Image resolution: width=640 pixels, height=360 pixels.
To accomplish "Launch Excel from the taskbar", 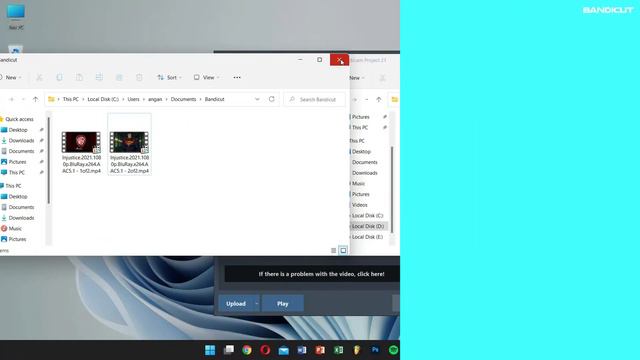I will pyautogui.click(x=338, y=350).
